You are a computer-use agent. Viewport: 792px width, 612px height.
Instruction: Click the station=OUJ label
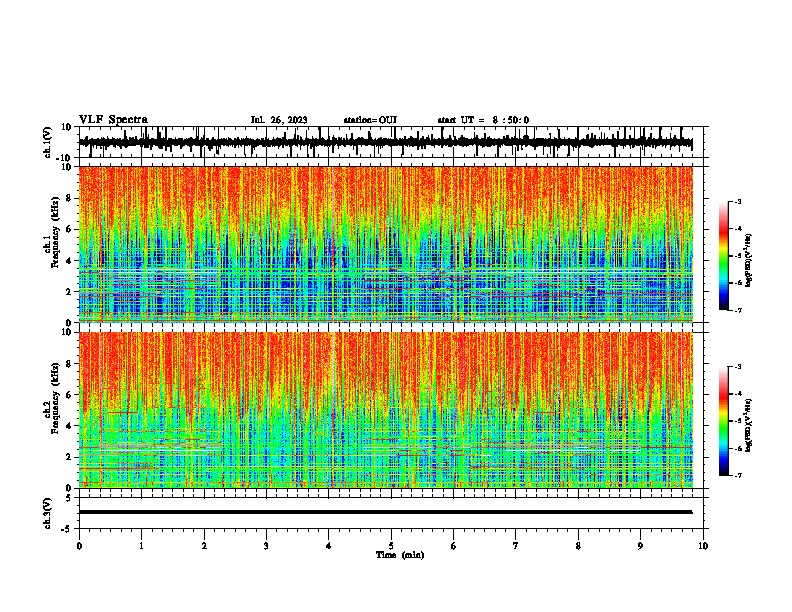click(370, 120)
